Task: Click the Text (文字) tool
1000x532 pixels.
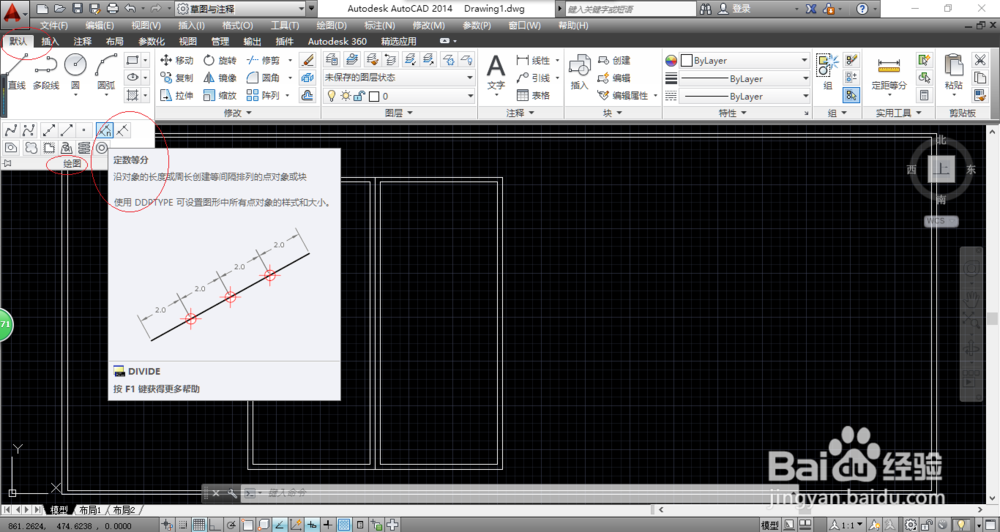Action: [x=496, y=73]
